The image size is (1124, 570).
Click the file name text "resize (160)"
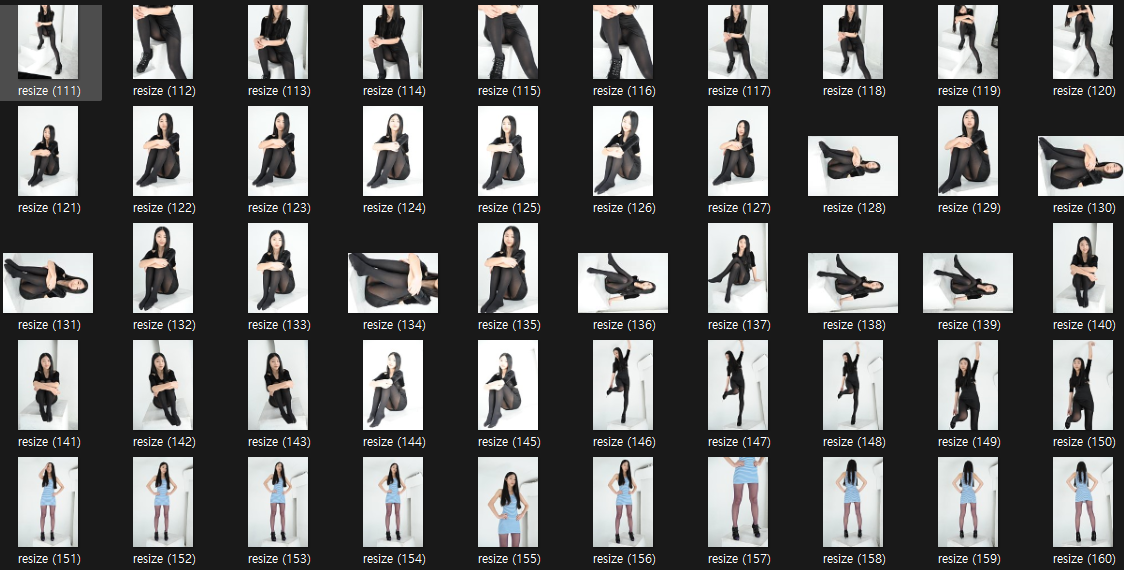1084,559
